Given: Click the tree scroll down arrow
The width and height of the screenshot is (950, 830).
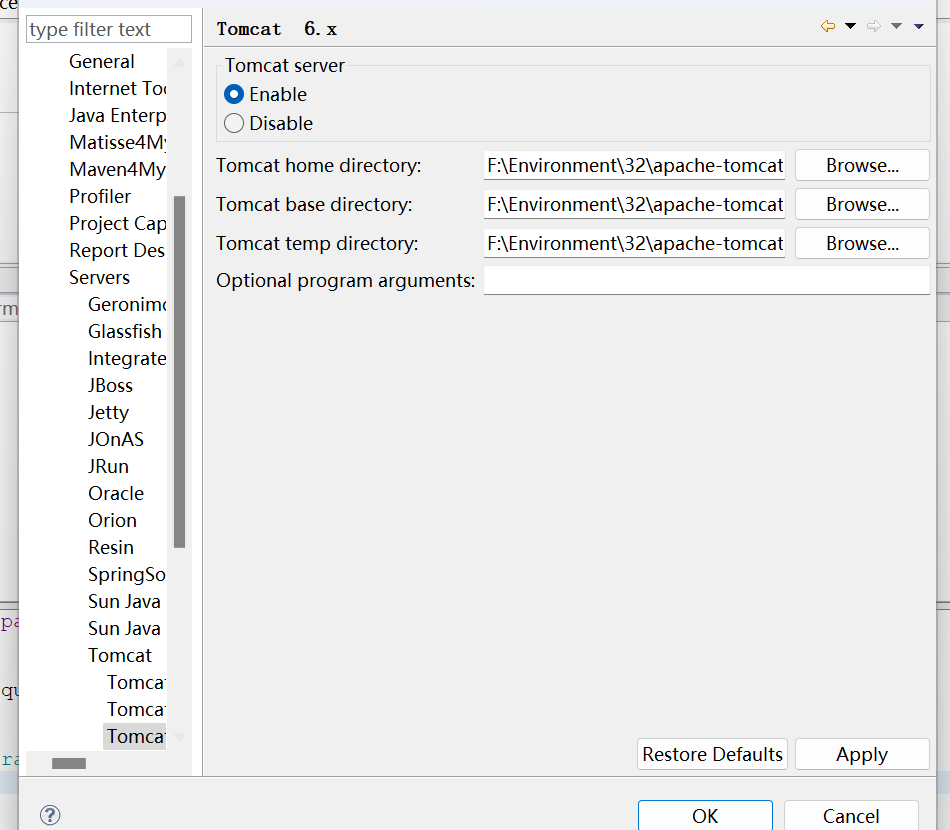Looking at the screenshot, I should coord(179,737).
